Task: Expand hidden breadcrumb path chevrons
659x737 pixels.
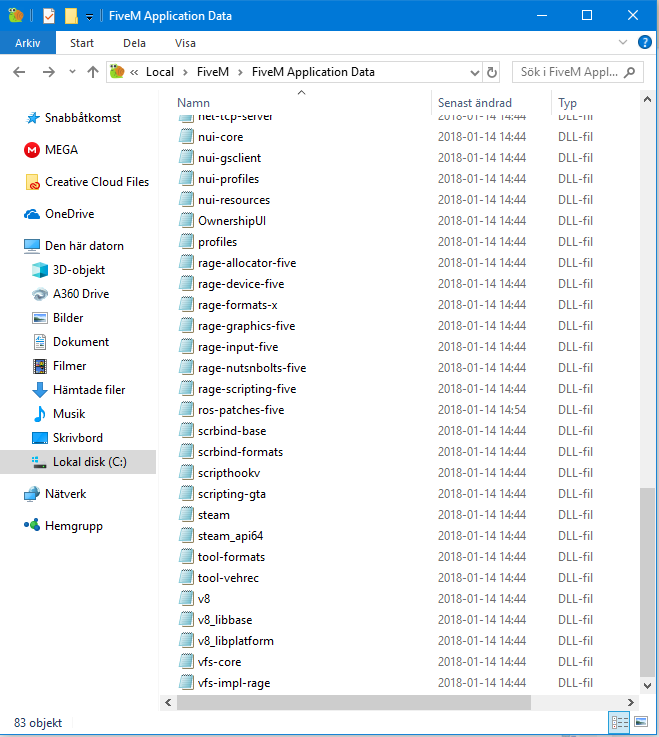Action: [x=134, y=72]
